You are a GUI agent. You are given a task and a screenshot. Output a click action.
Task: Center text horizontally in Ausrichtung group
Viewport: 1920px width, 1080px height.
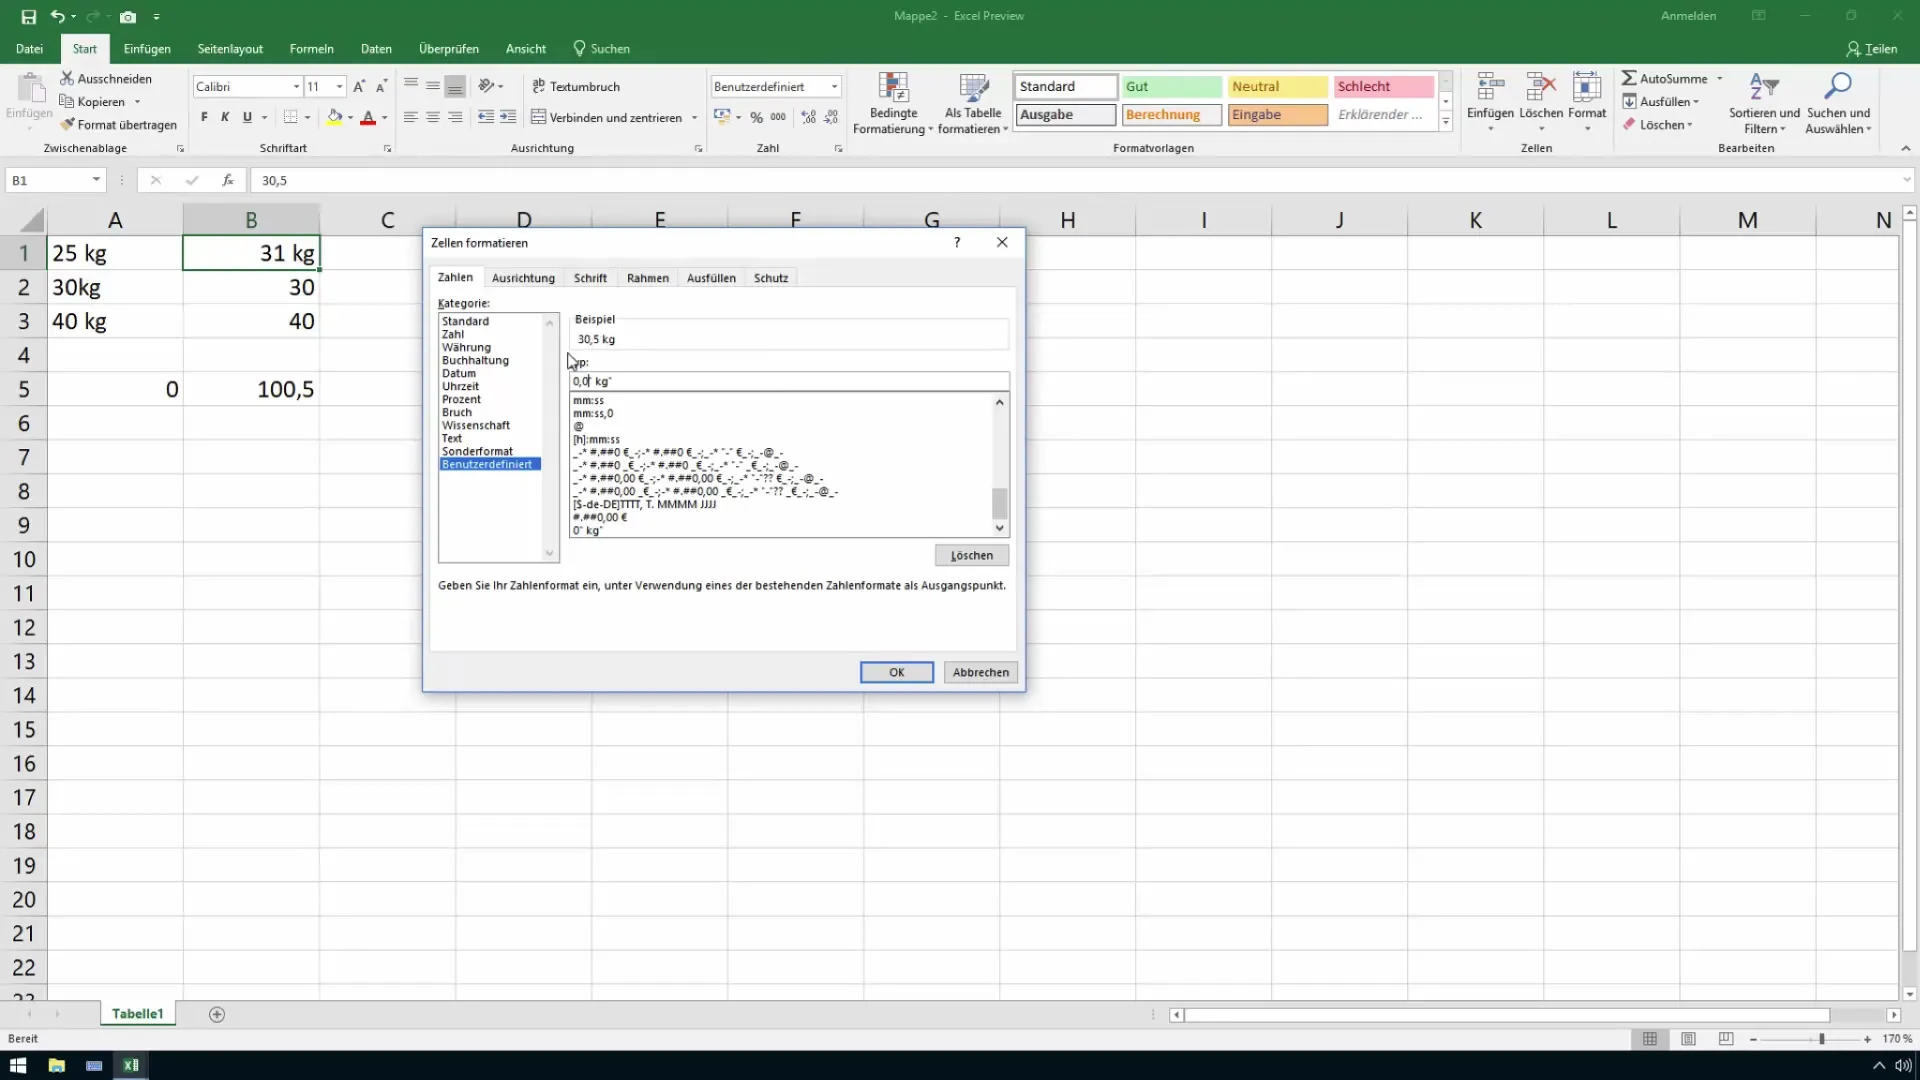(433, 117)
